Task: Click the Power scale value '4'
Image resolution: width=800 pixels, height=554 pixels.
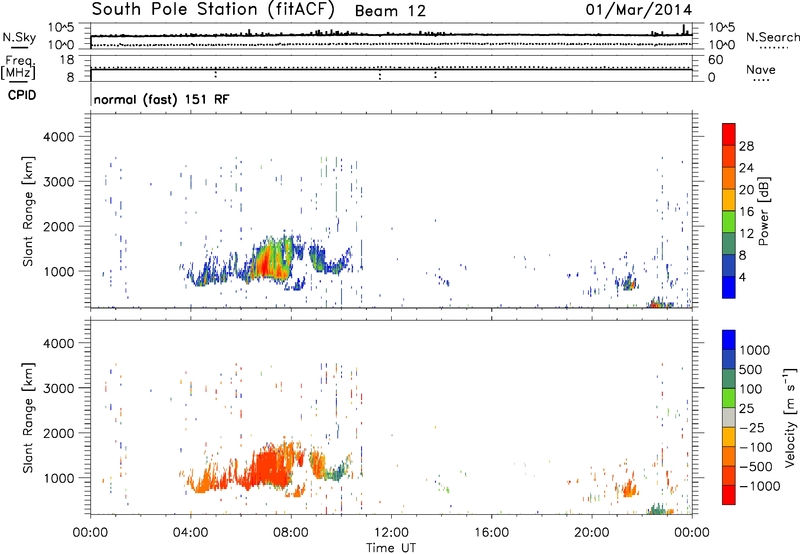Action: coord(742,277)
